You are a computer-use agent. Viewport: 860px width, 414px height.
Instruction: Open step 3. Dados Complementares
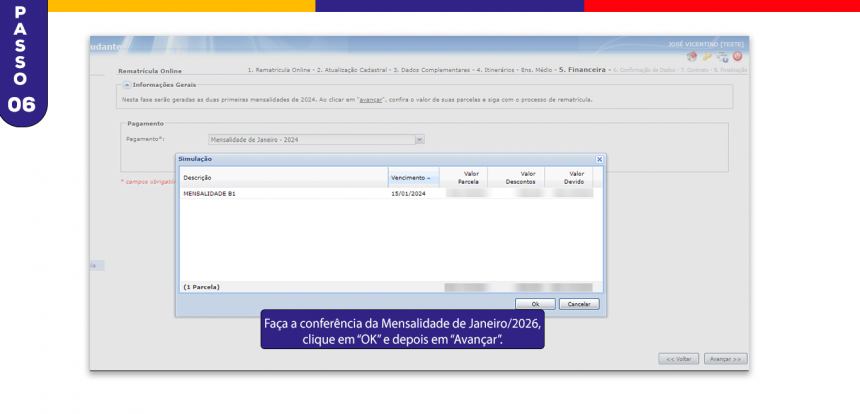click(x=432, y=70)
